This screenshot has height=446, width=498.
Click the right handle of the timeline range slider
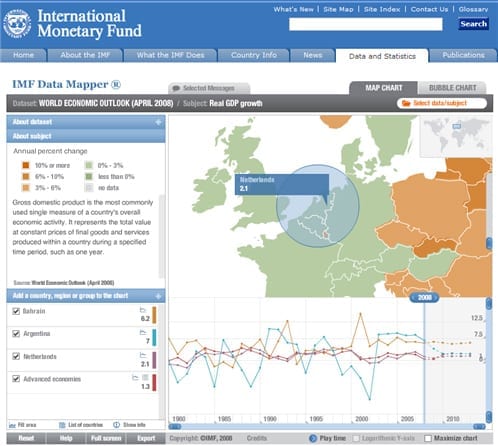(x=479, y=426)
